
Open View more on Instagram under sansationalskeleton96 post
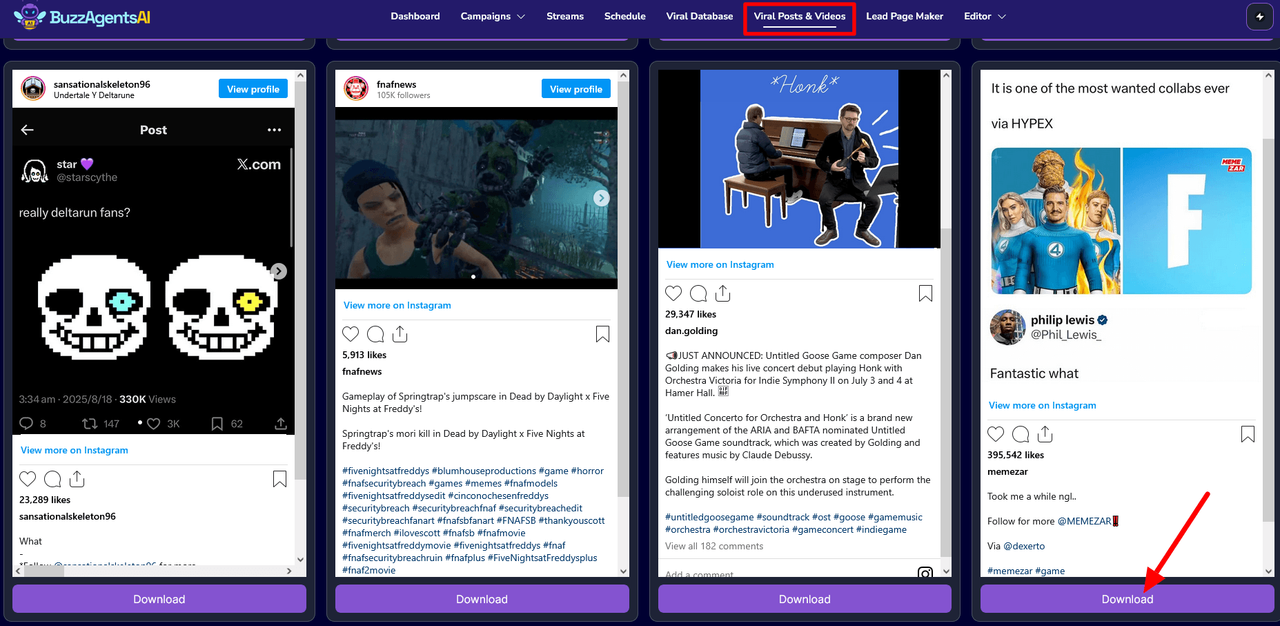click(74, 450)
